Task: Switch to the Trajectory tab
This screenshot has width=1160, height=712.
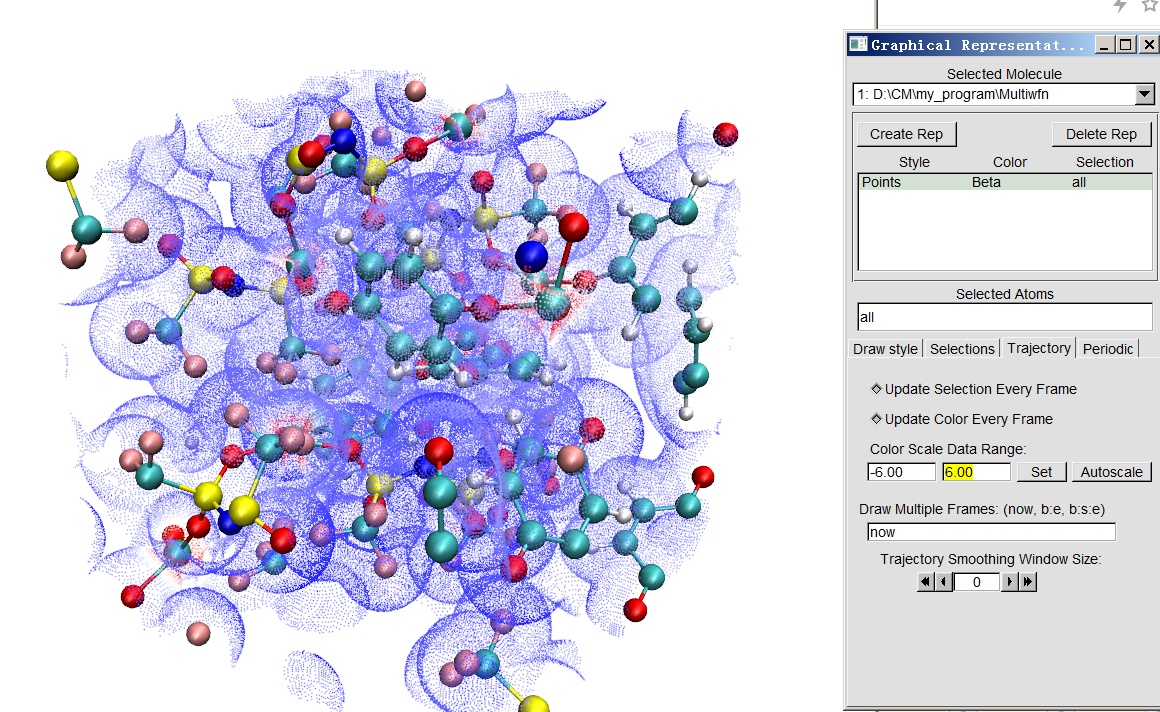Action: [1039, 348]
